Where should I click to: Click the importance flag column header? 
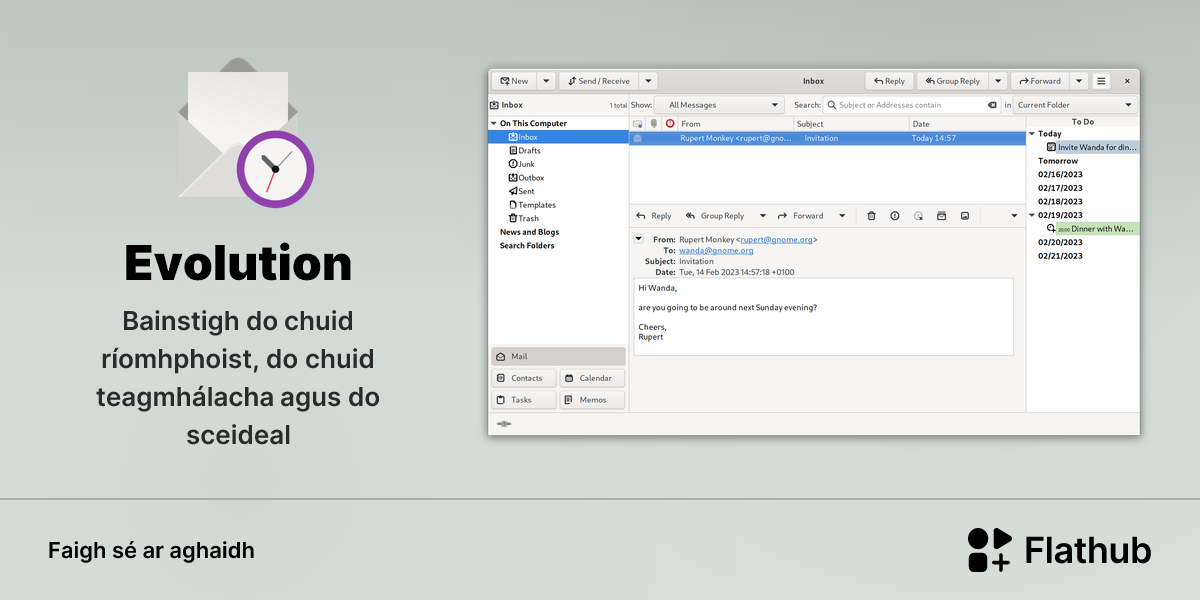tap(670, 124)
